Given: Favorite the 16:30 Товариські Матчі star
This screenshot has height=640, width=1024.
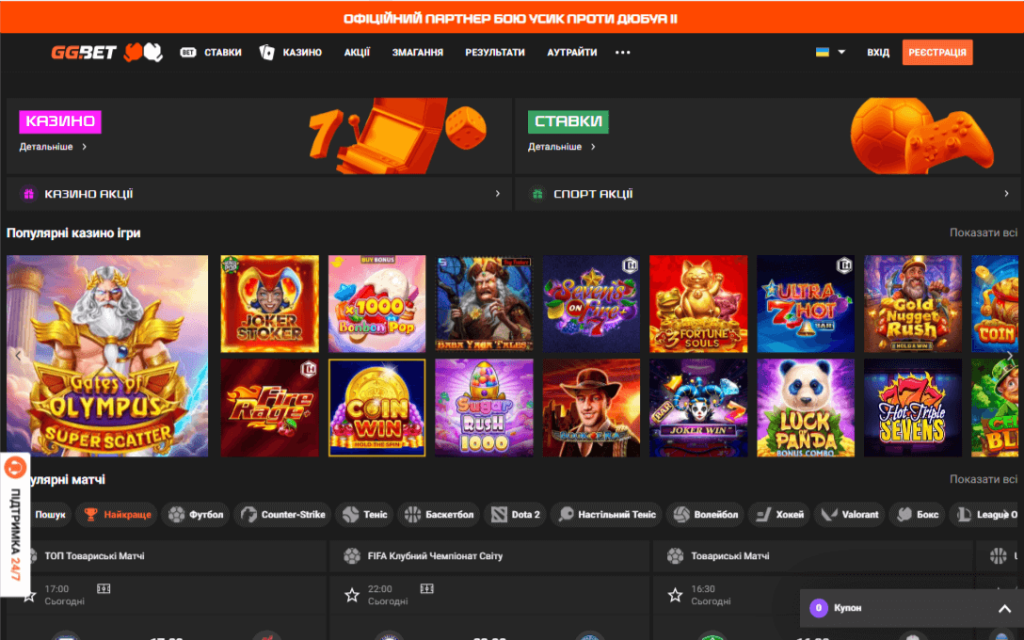Looking at the screenshot, I should tap(675, 595).
